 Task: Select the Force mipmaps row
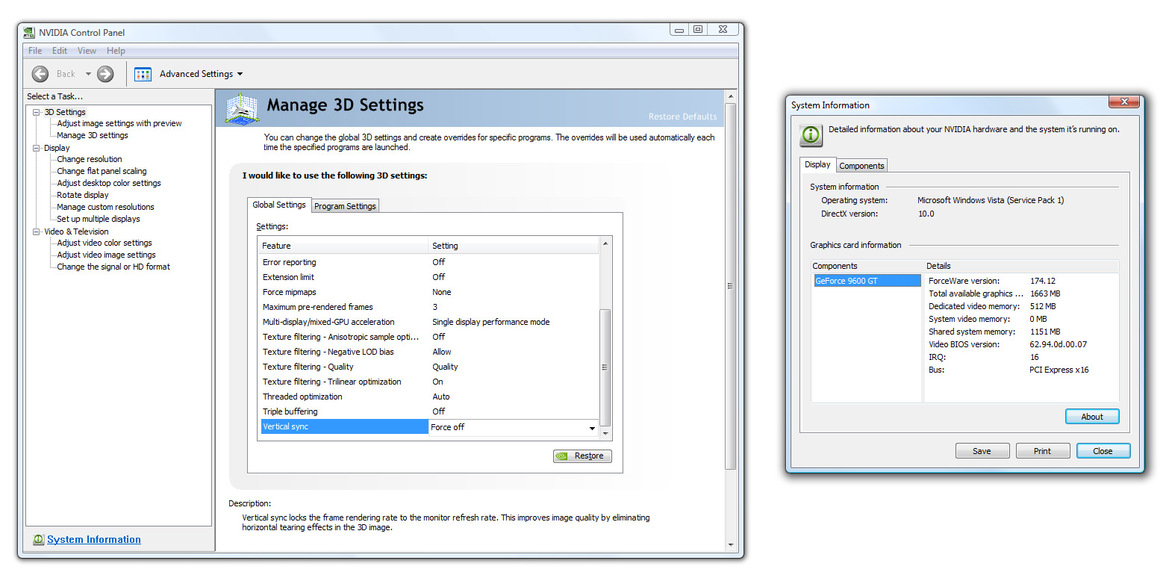pyautogui.click(x=429, y=292)
